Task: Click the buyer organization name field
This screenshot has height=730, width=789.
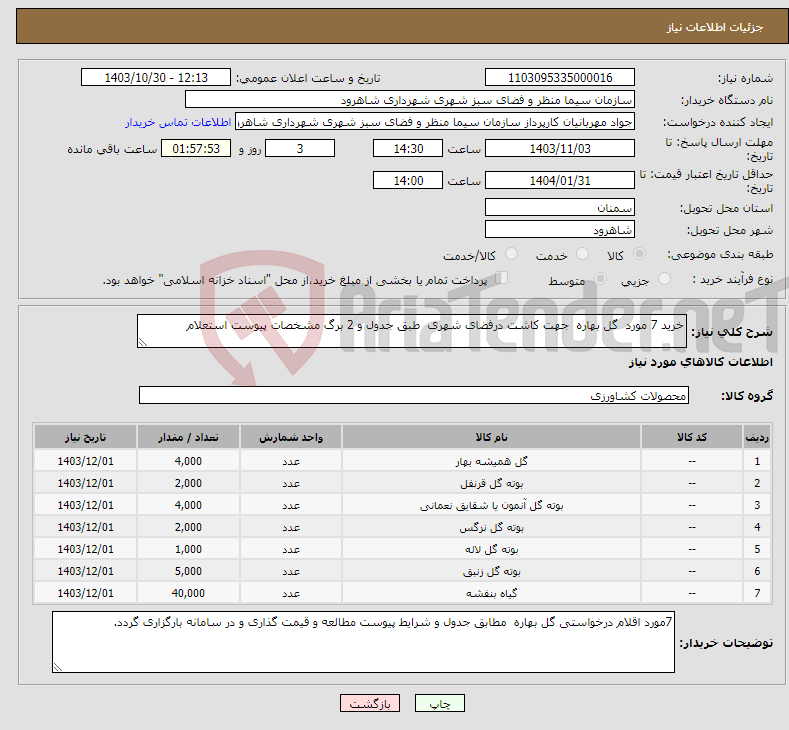Action: pyautogui.click(x=410, y=100)
